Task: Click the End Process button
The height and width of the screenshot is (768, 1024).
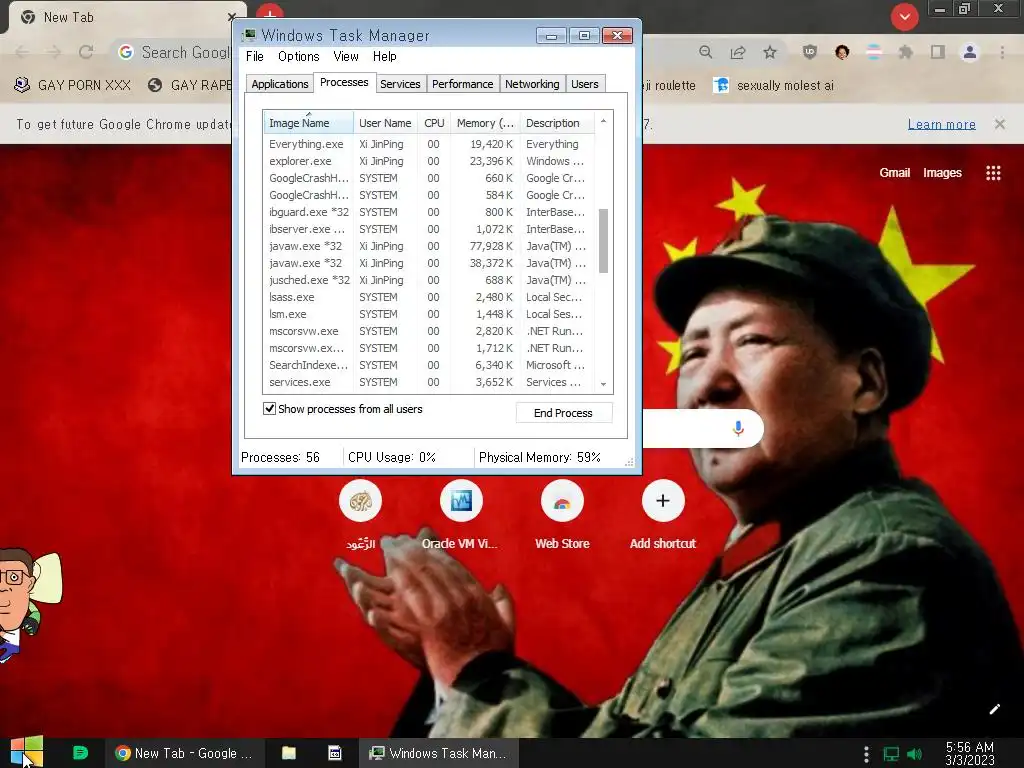Action: tap(564, 413)
